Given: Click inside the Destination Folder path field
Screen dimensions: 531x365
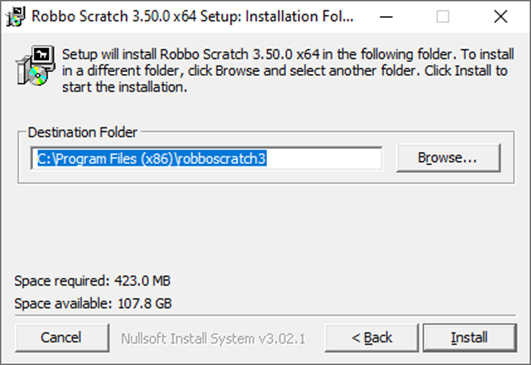Looking at the screenshot, I should click(207, 158).
